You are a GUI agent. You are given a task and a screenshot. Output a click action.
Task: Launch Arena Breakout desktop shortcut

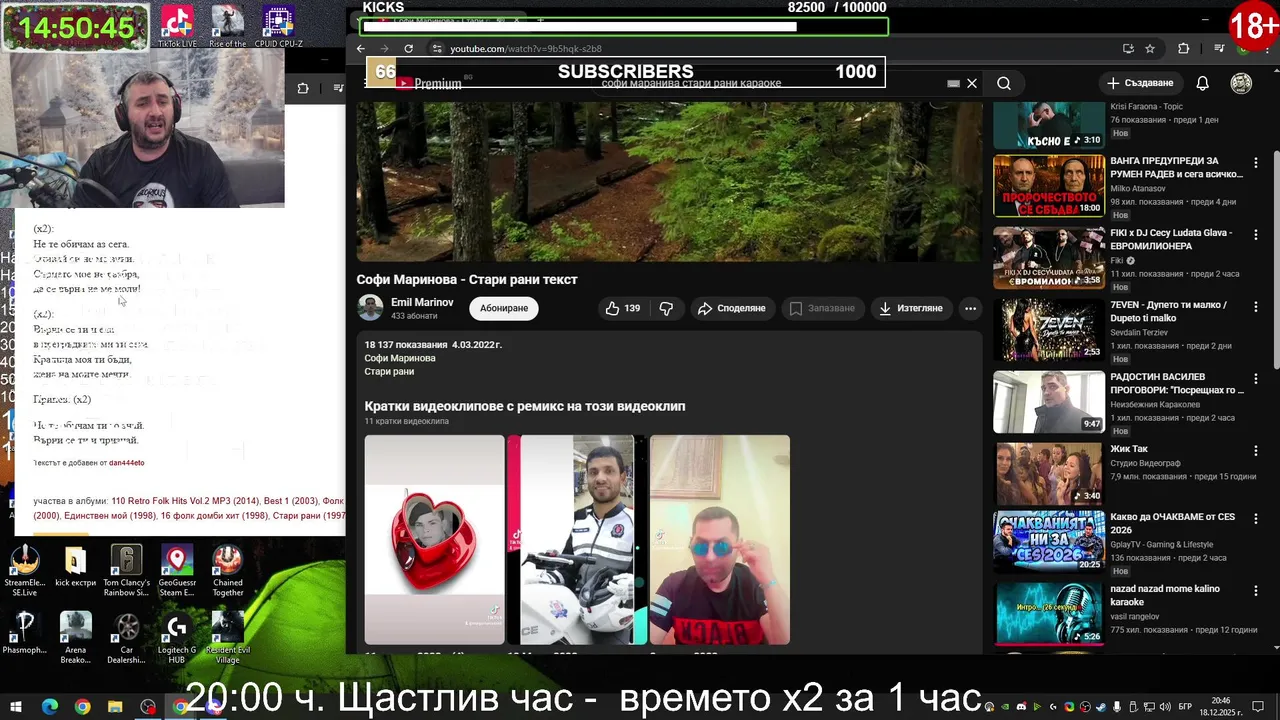(75, 639)
